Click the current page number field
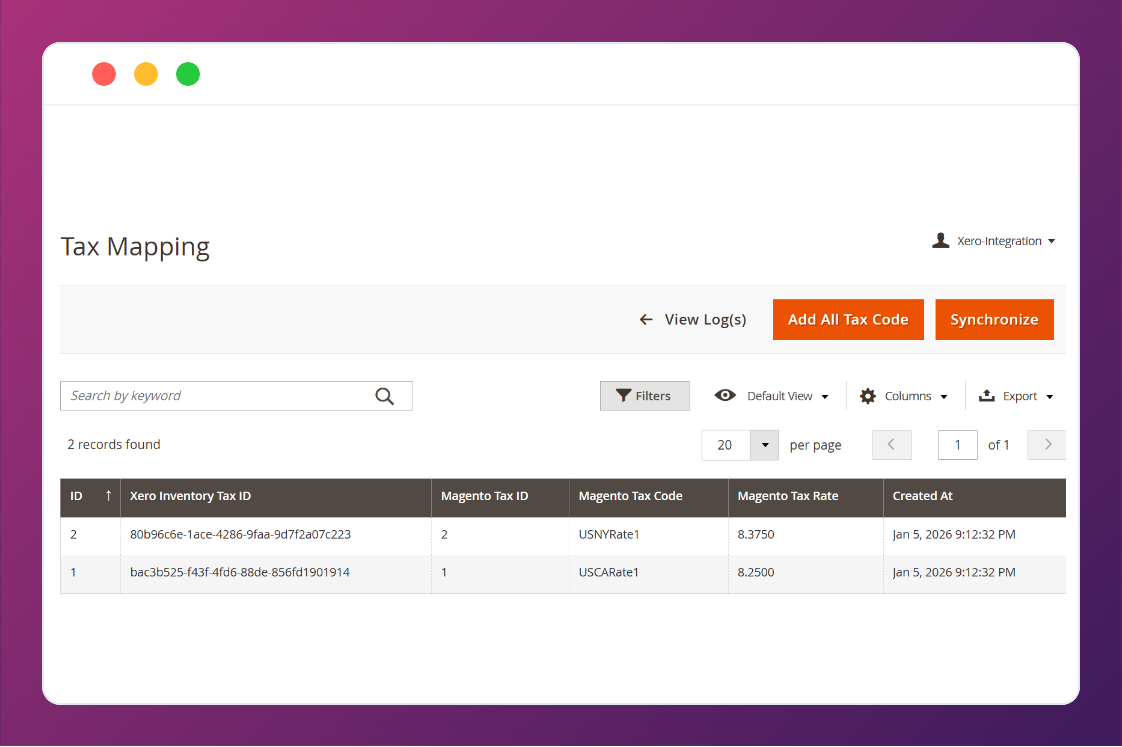This screenshot has width=1122, height=747. (957, 445)
